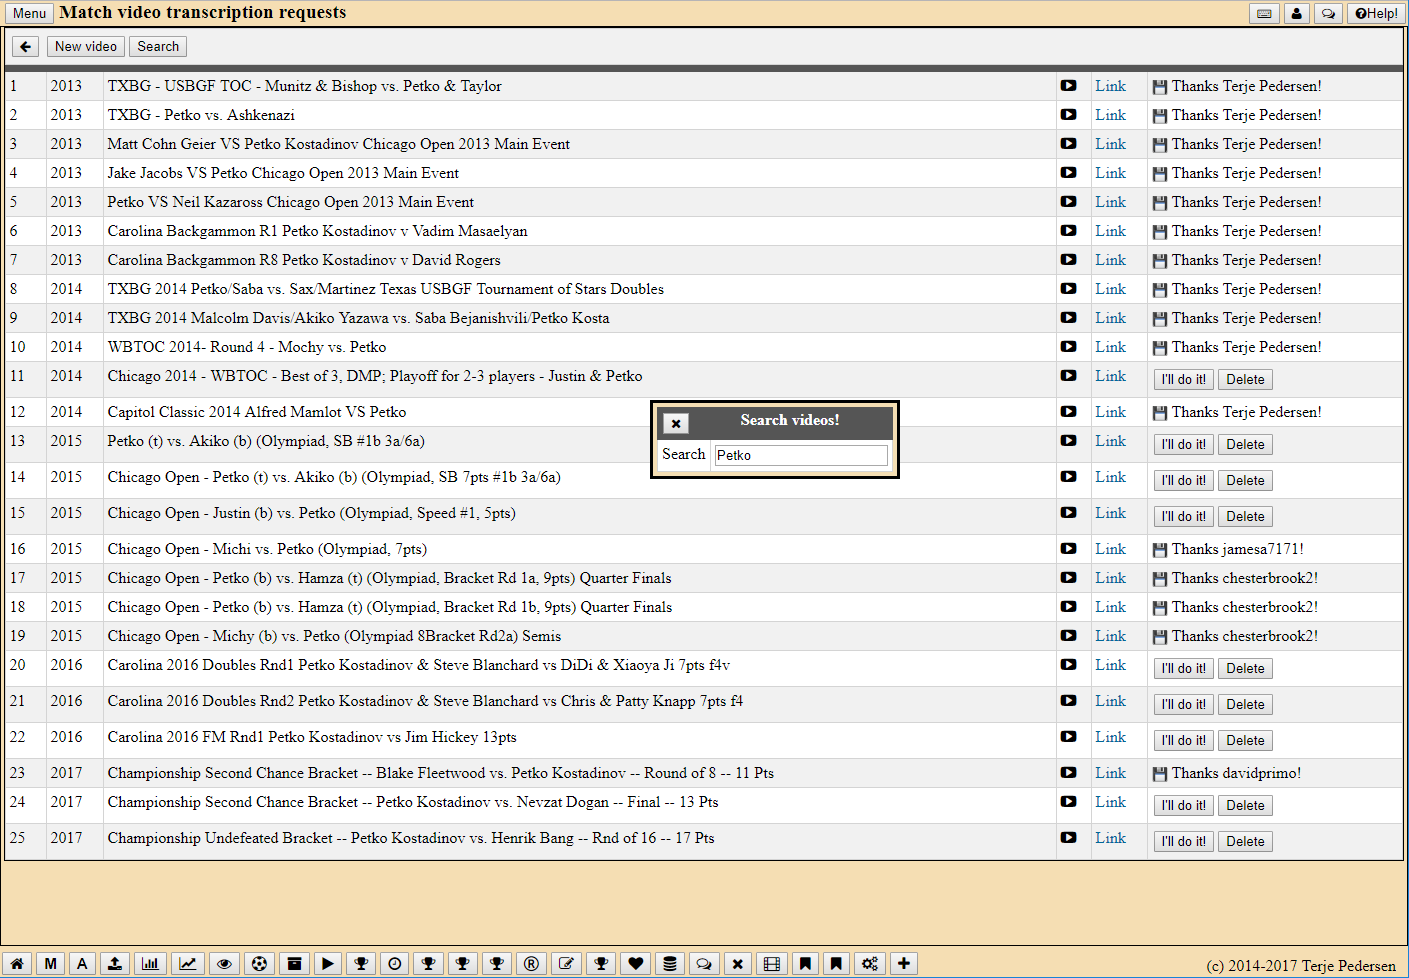Delete Carolina 2016 FM Rnd1 request

click(1245, 741)
